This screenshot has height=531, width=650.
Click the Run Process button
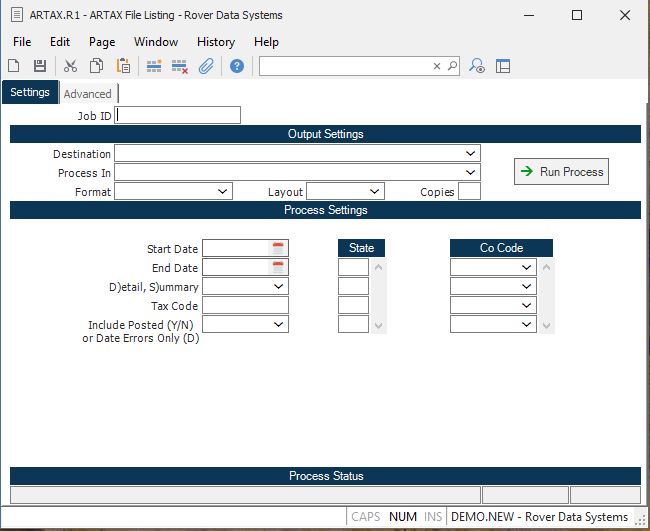click(x=561, y=172)
